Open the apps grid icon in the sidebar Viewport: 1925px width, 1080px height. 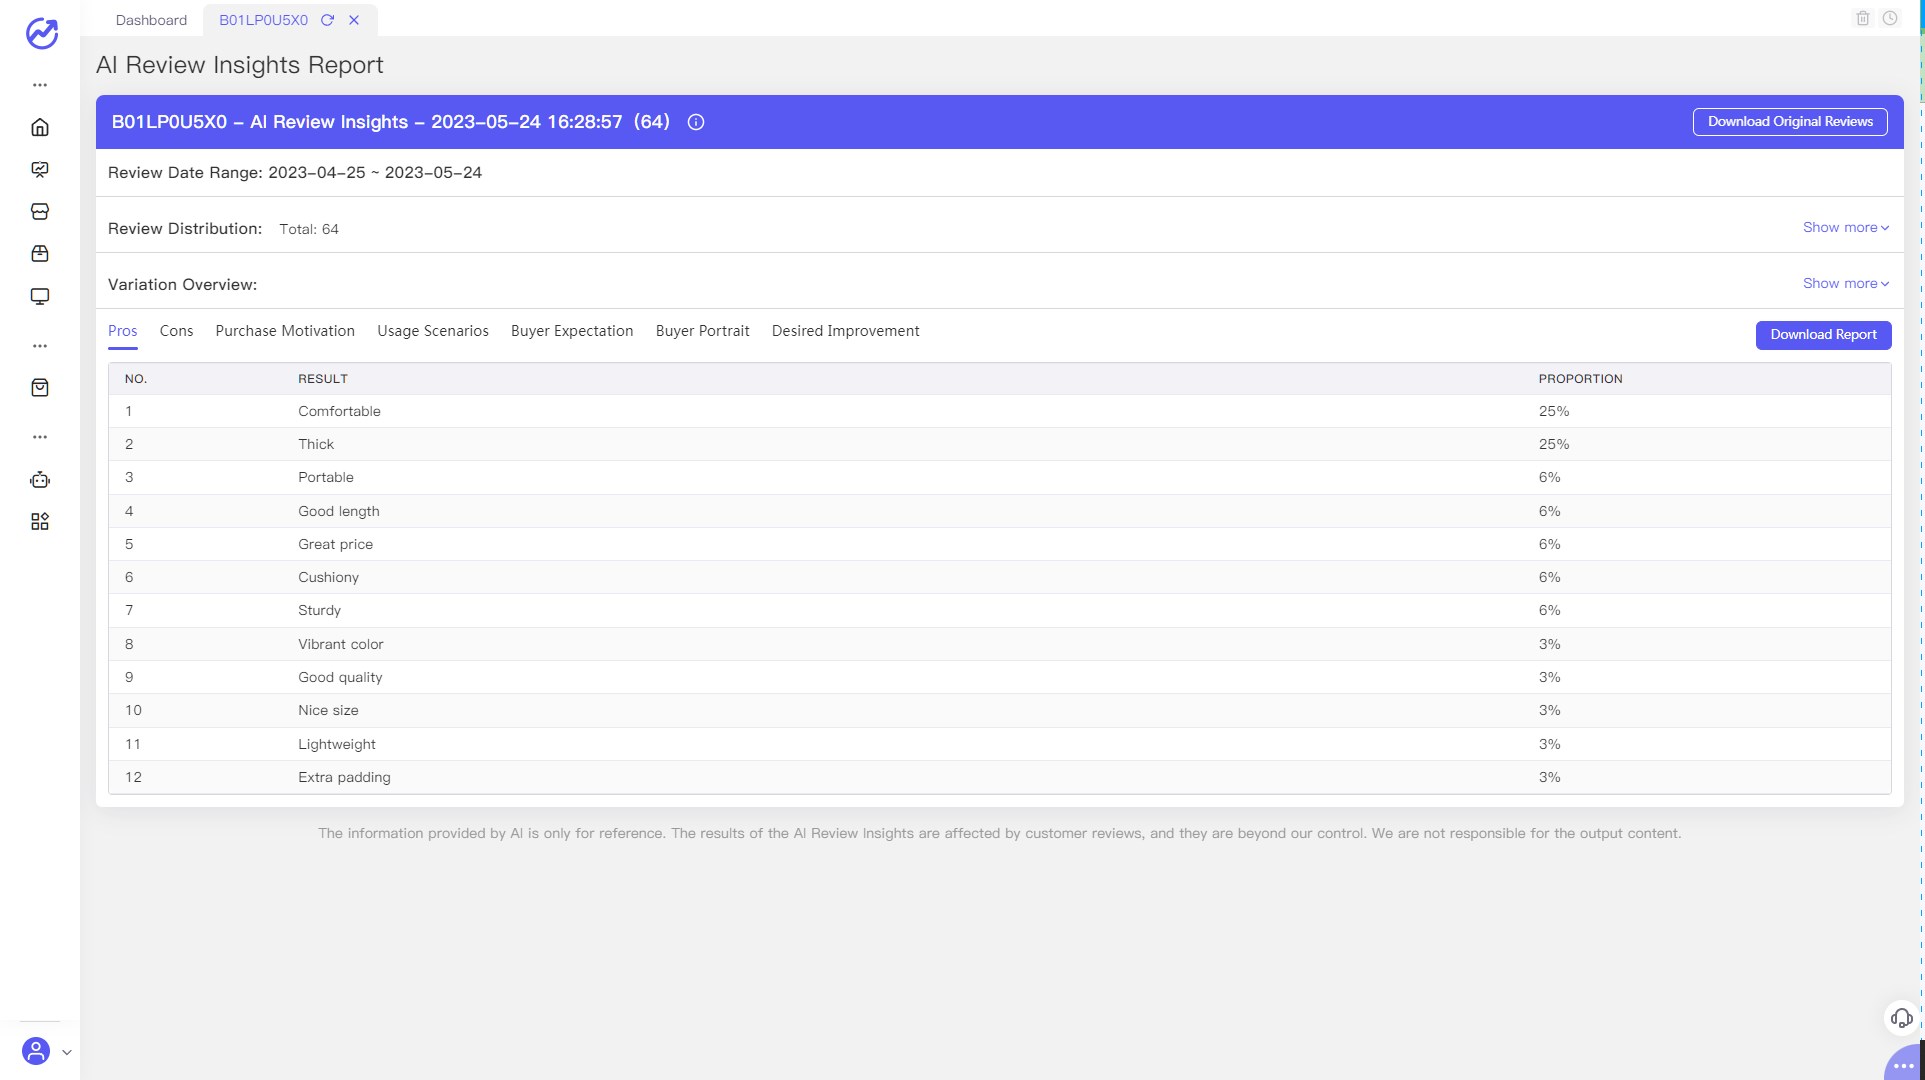click(40, 522)
